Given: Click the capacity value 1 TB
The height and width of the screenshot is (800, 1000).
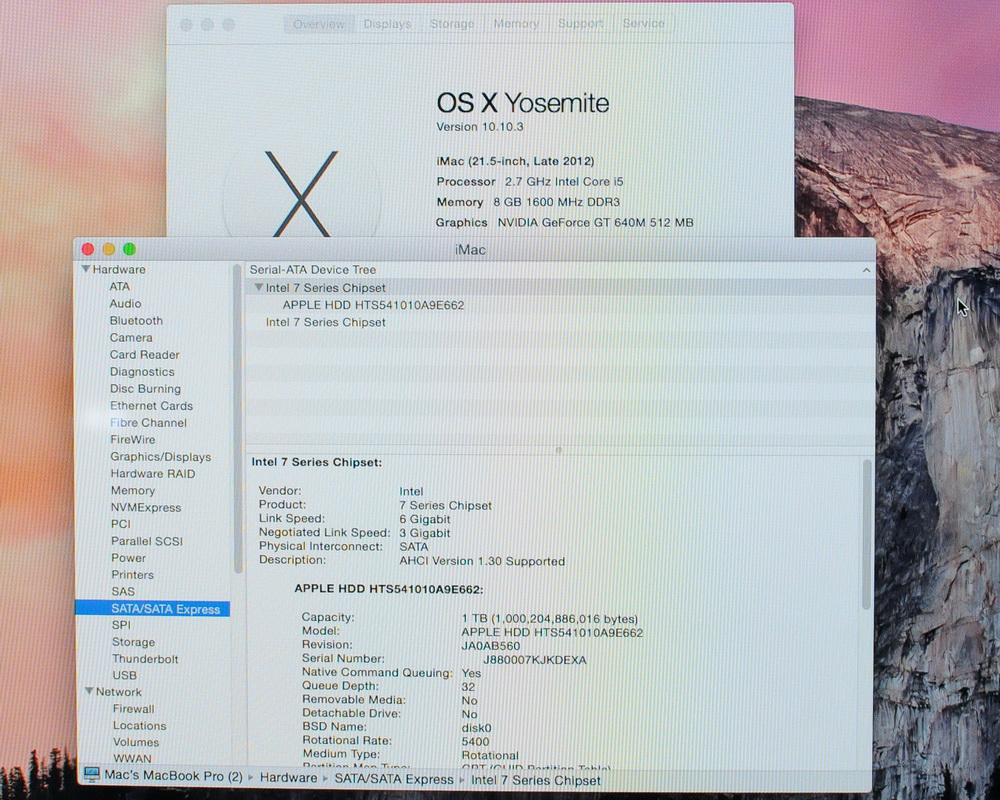Looking at the screenshot, I should 549,619.
